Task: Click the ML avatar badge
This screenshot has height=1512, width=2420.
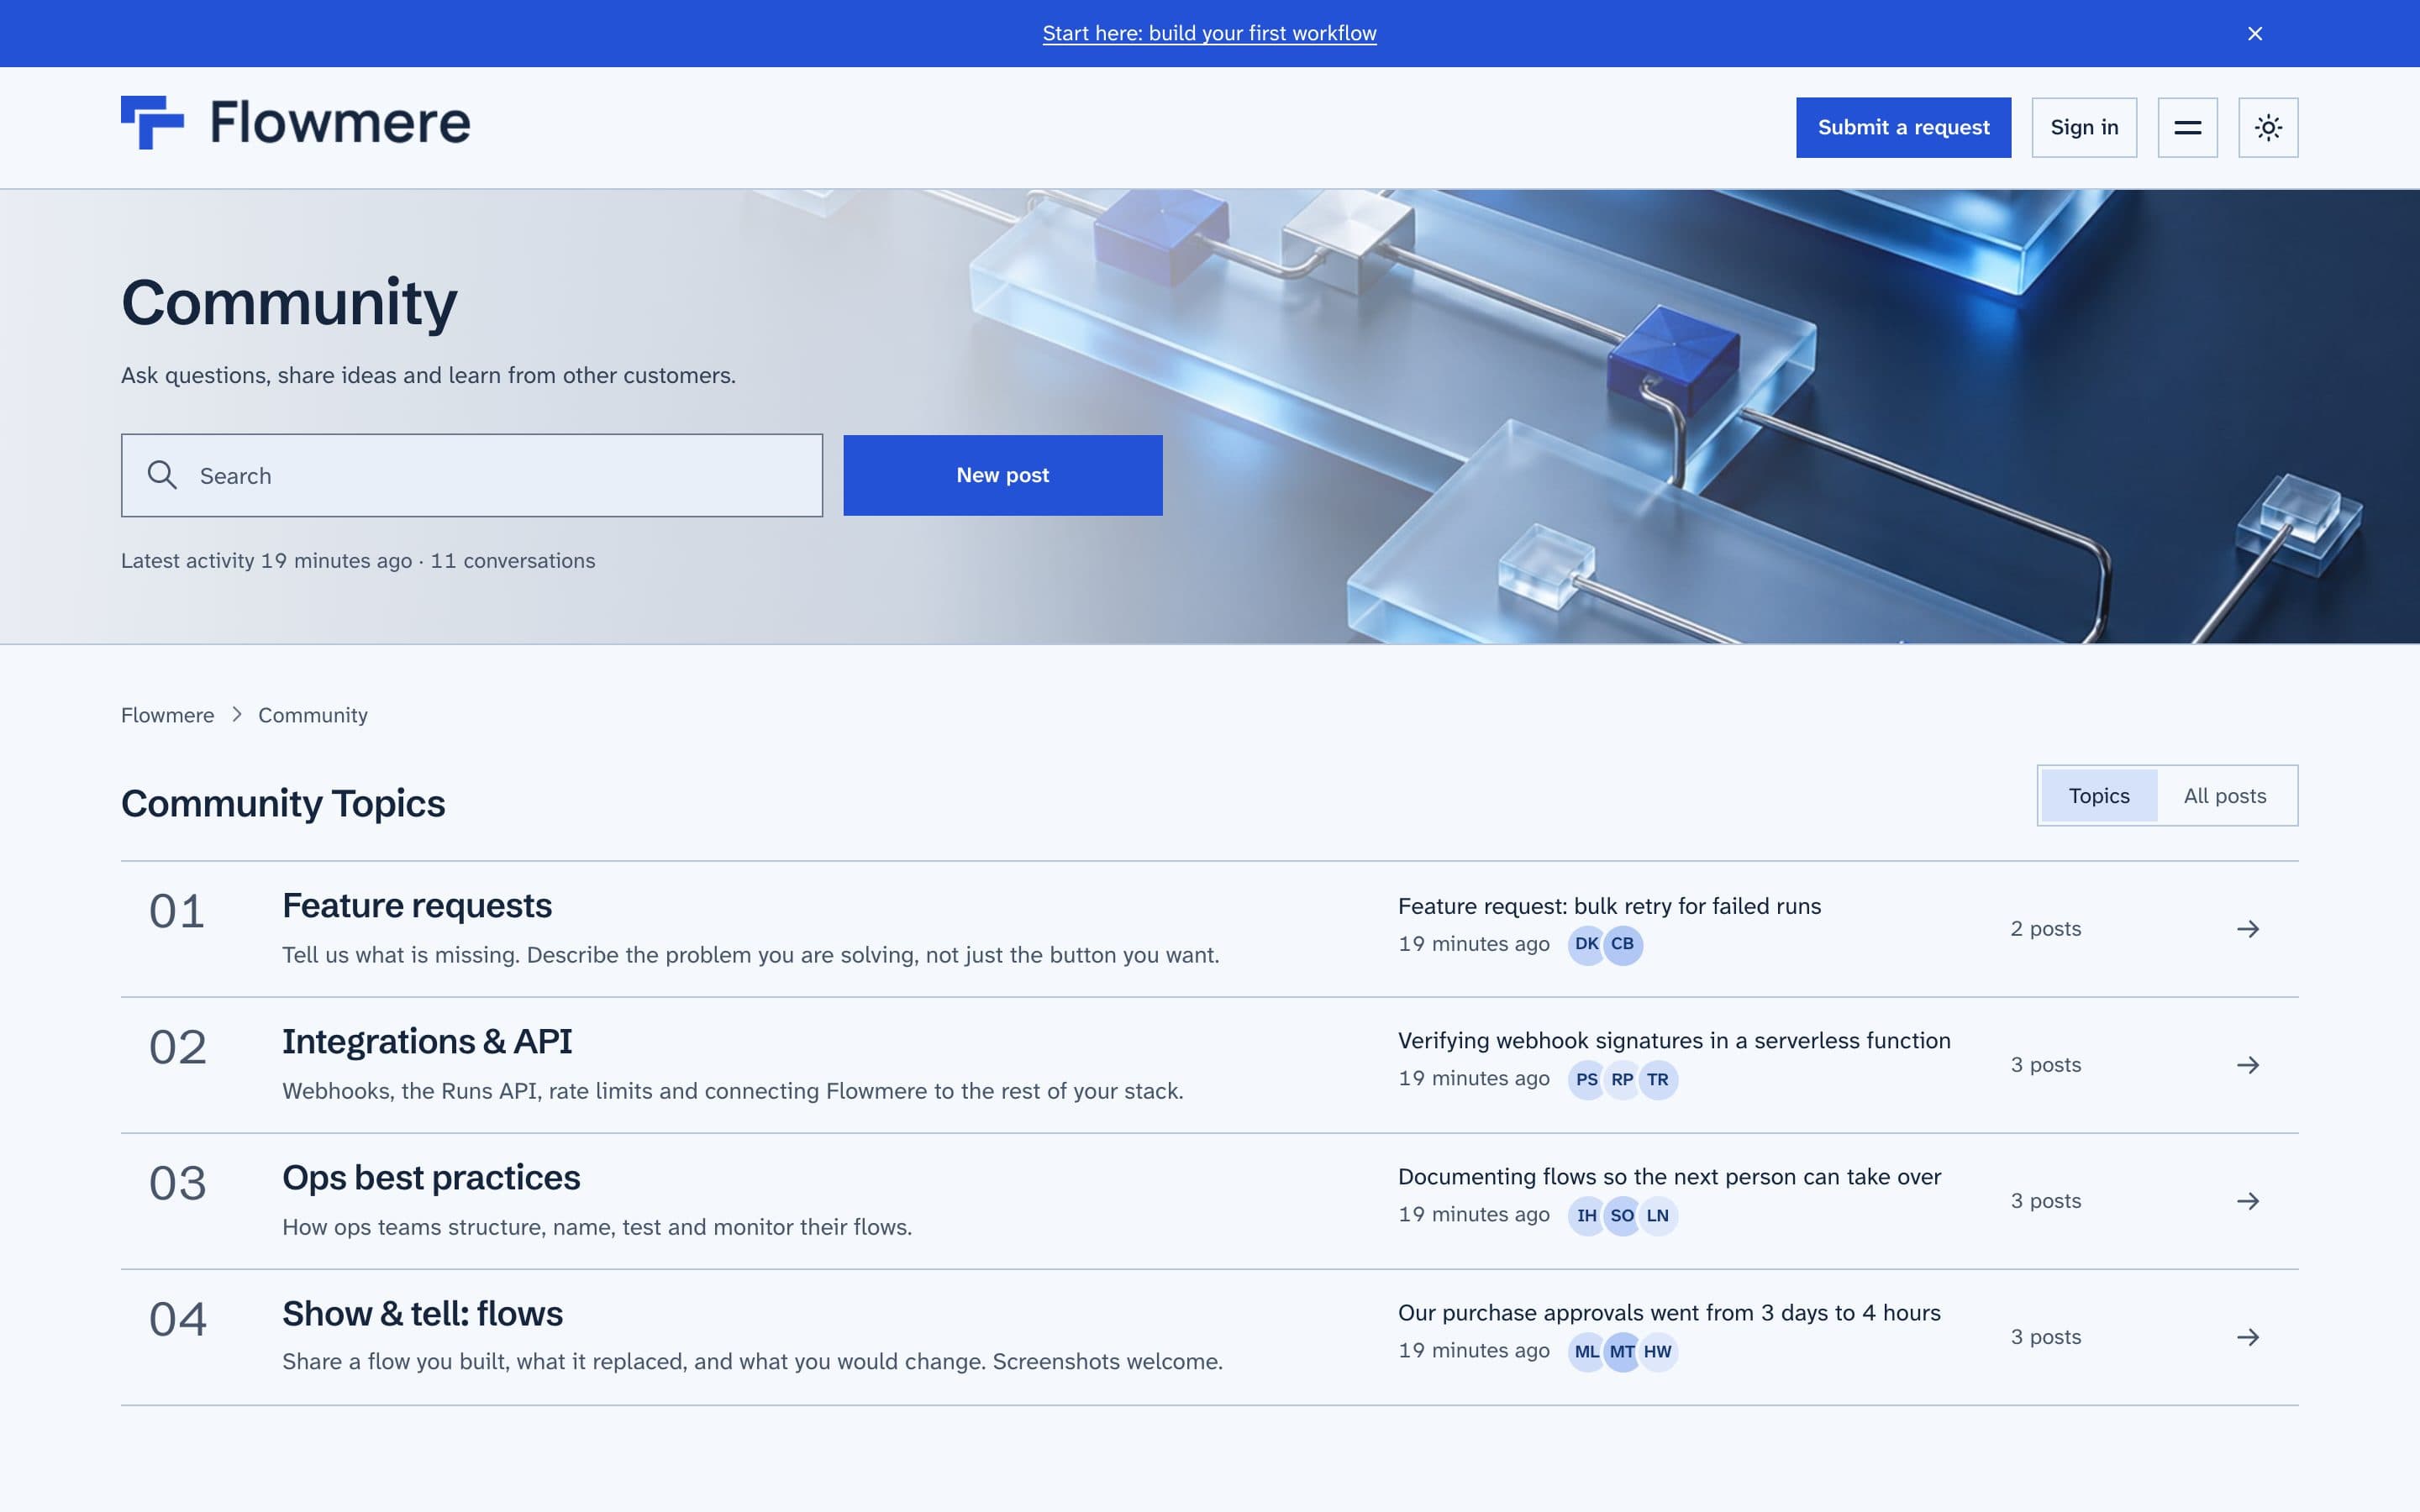Action: coord(1586,1352)
